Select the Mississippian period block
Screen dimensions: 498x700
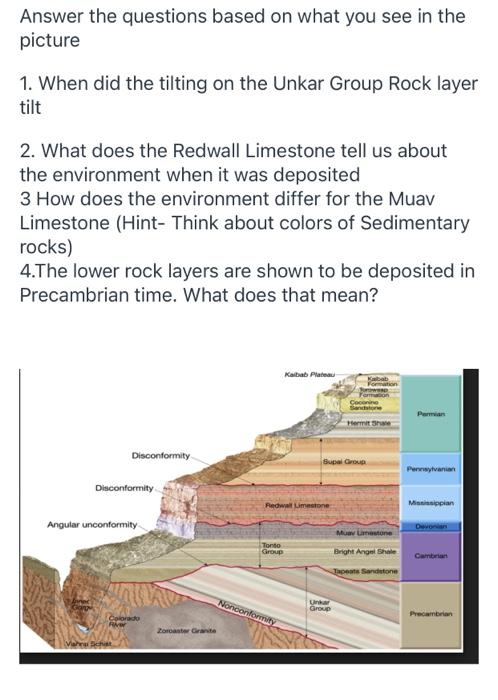click(x=431, y=503)
